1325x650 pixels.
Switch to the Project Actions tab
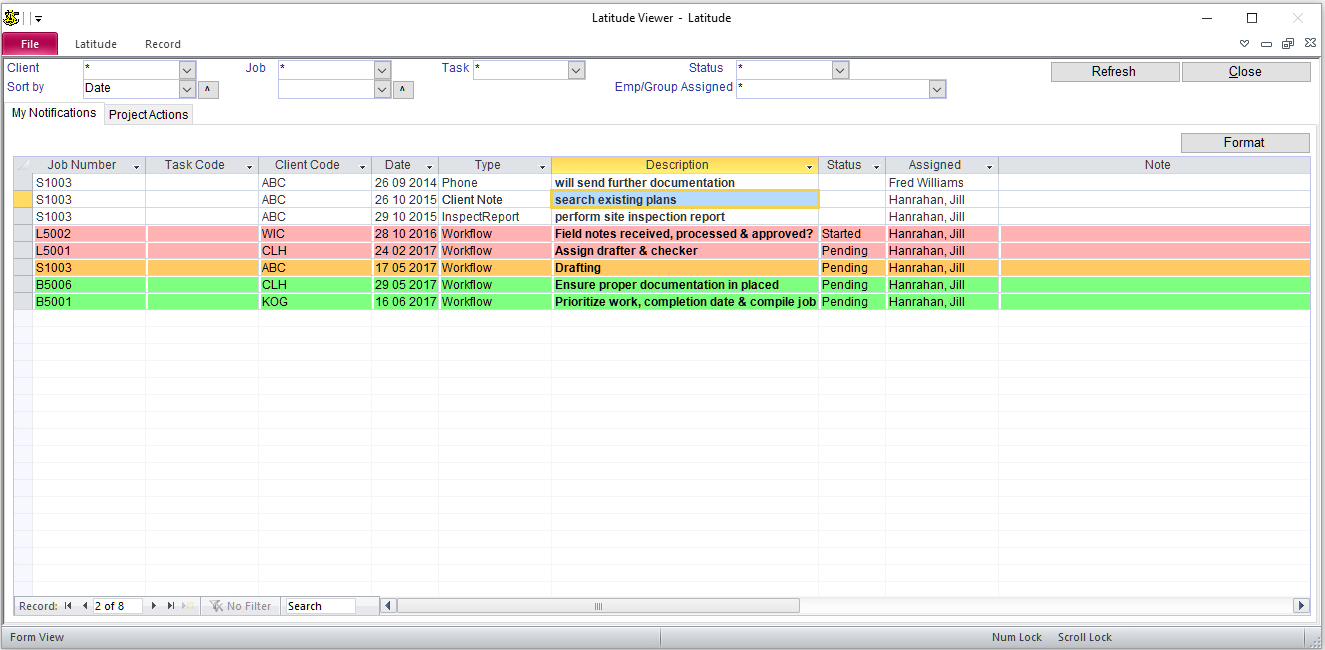(x=148, y=115)
